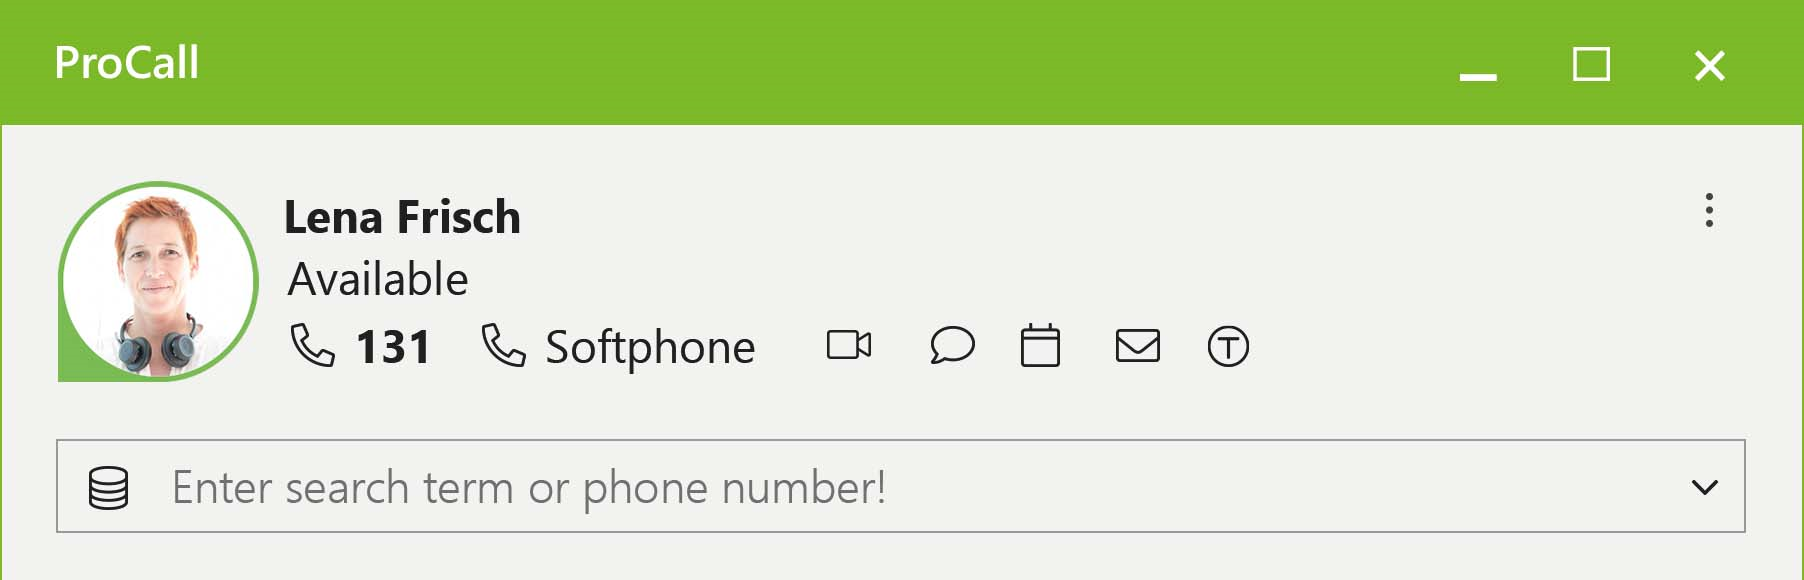Click Lena Frisch's profile picture
The width and height of the screenshot is (1804, 580).
tap(158, 281)
